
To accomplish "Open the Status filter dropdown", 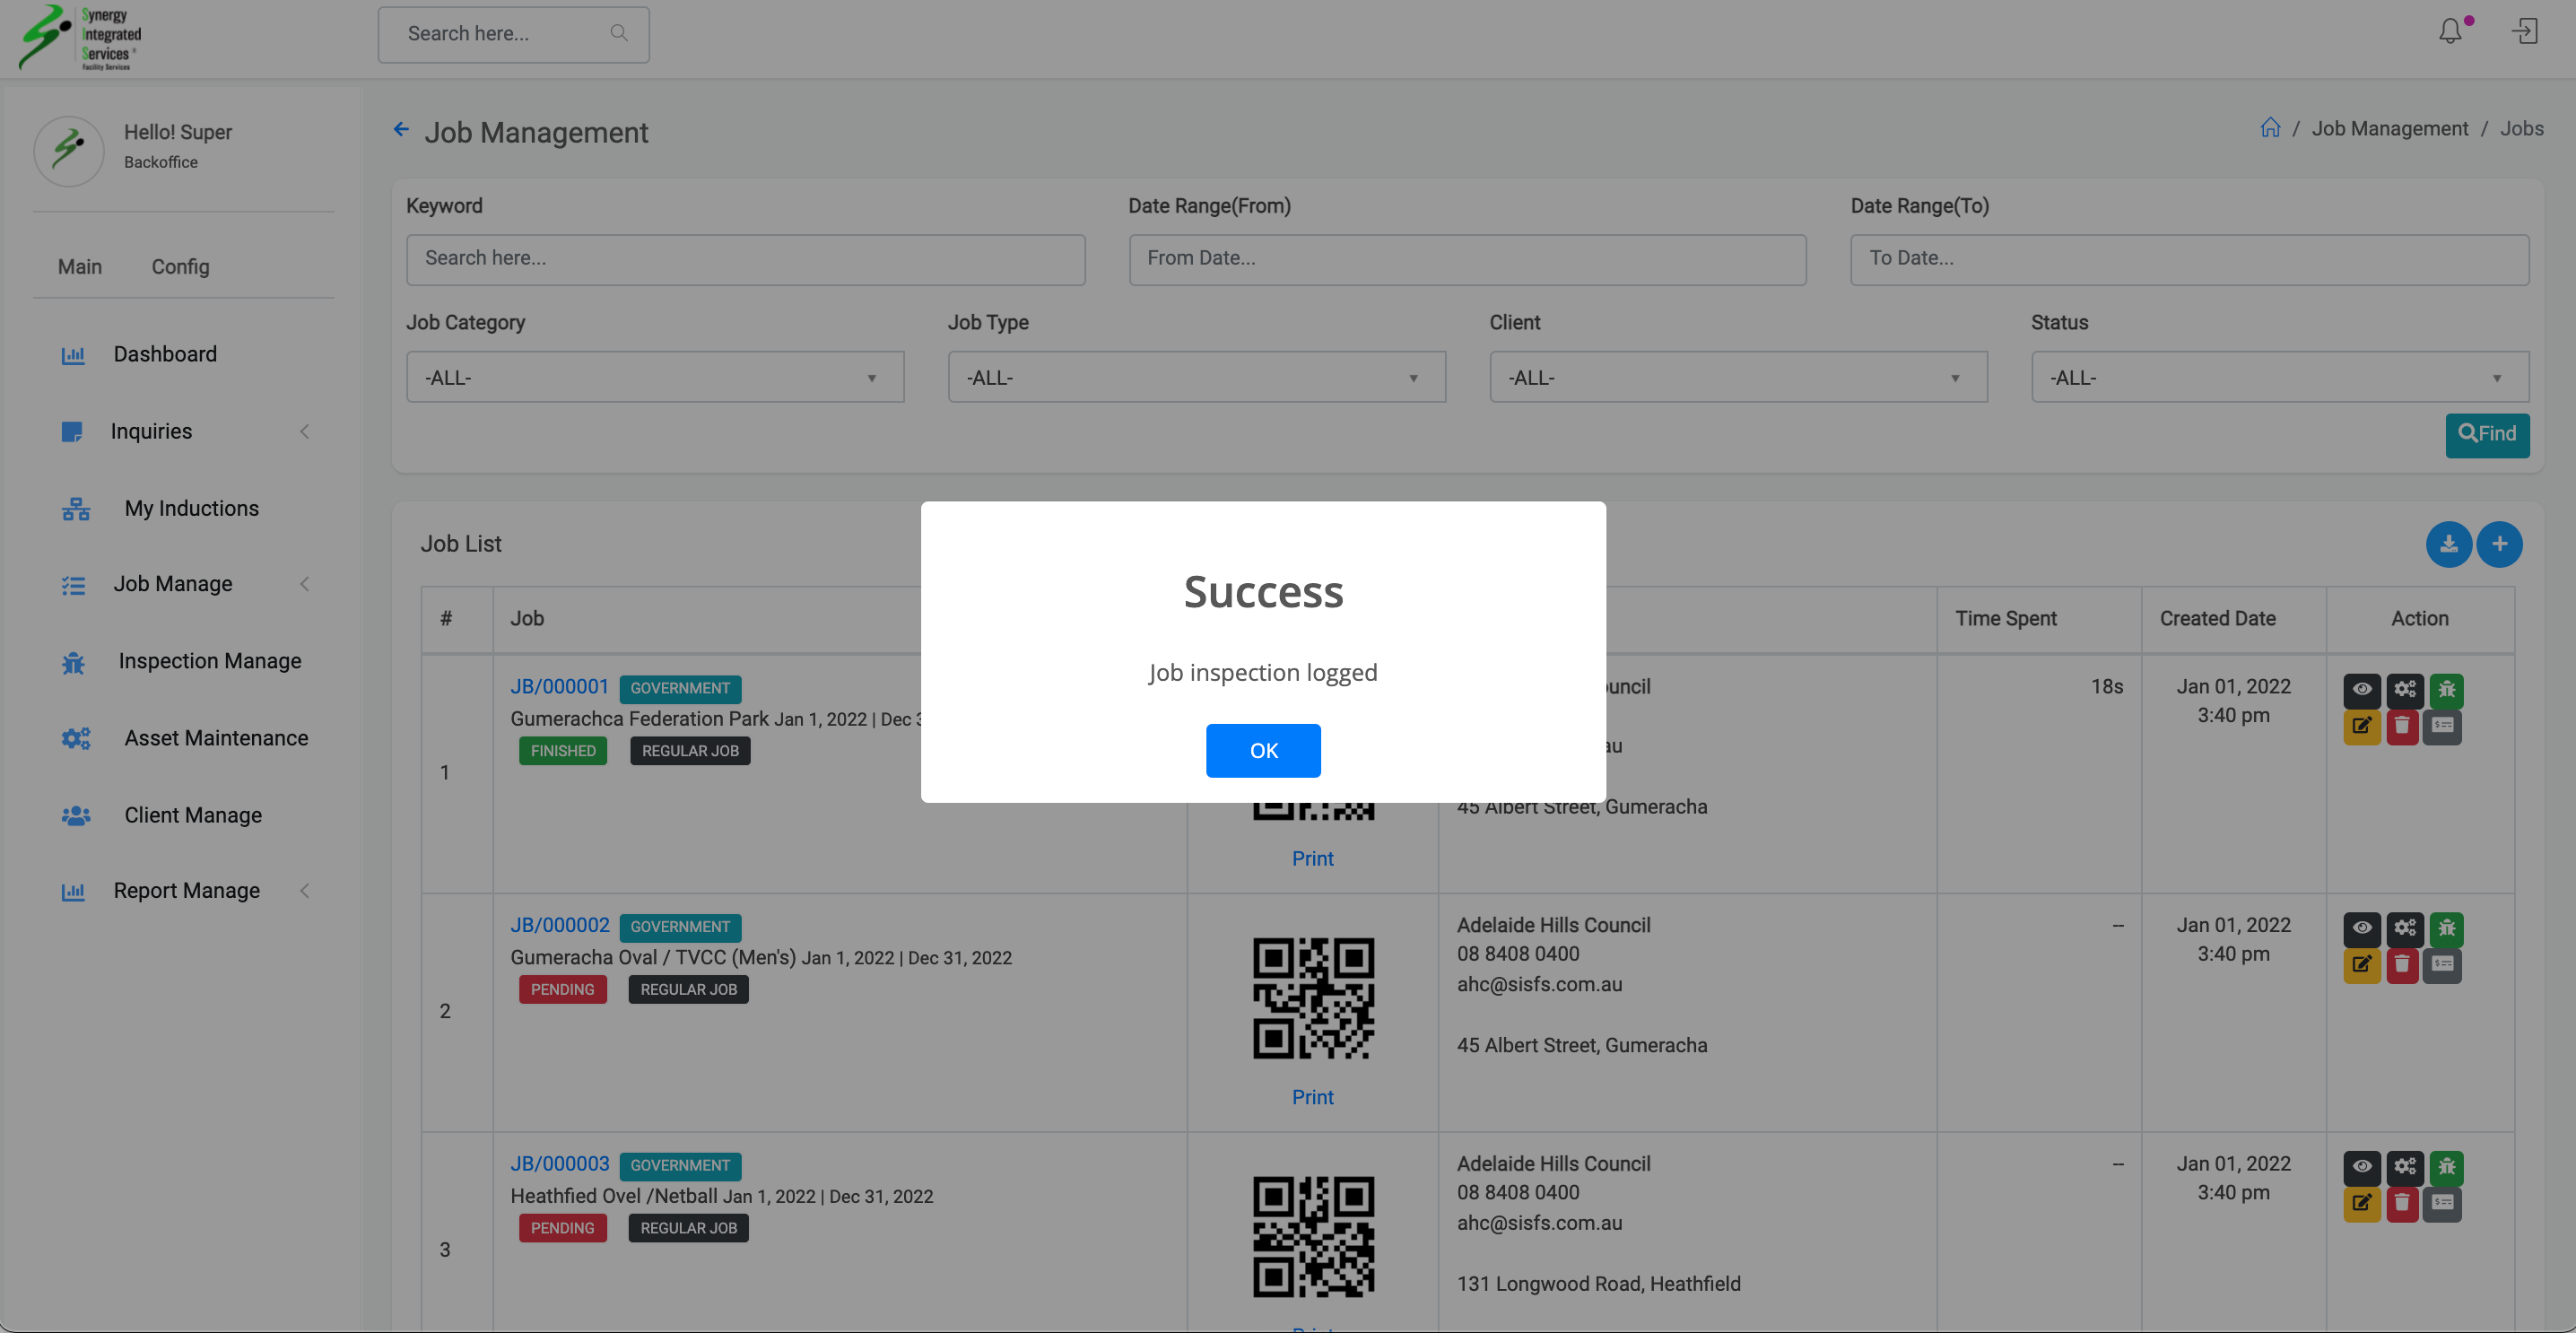I will 2279,377.
